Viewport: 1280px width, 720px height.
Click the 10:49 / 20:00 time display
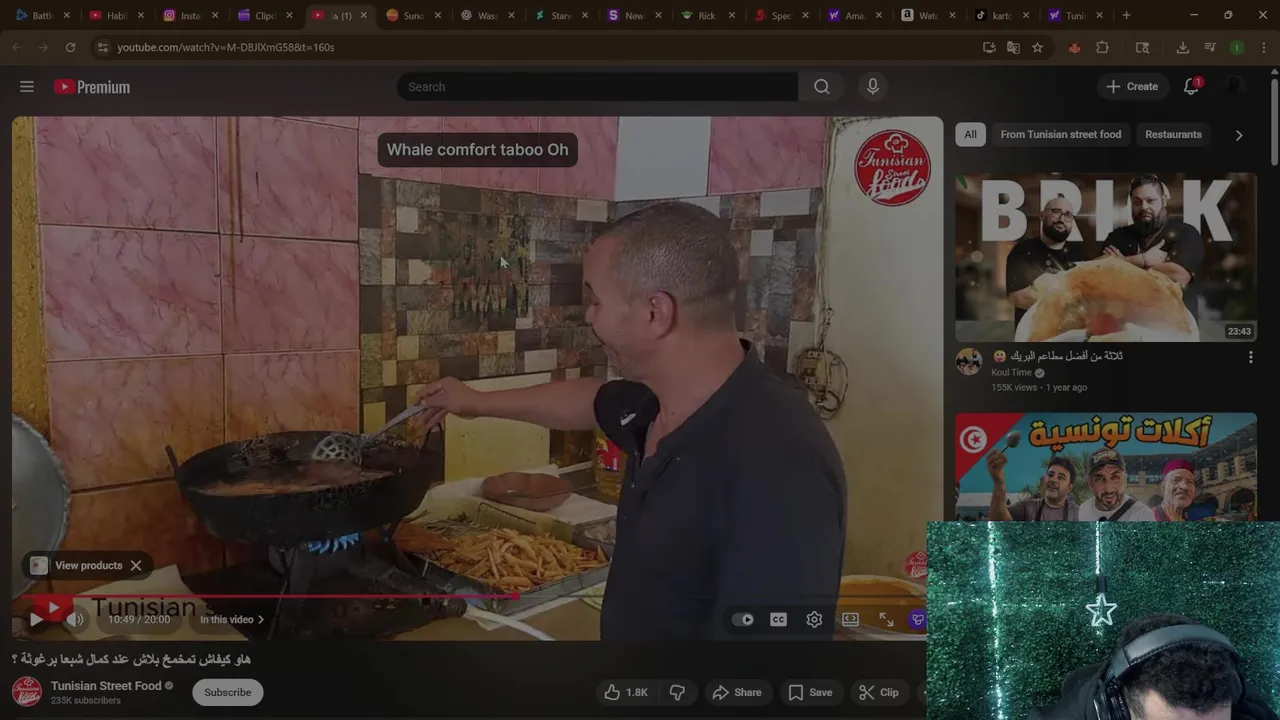point(139,620)
